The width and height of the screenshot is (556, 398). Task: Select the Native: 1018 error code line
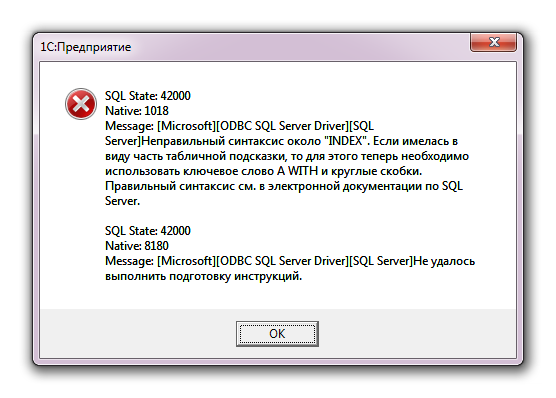click(x=137, y=111)
